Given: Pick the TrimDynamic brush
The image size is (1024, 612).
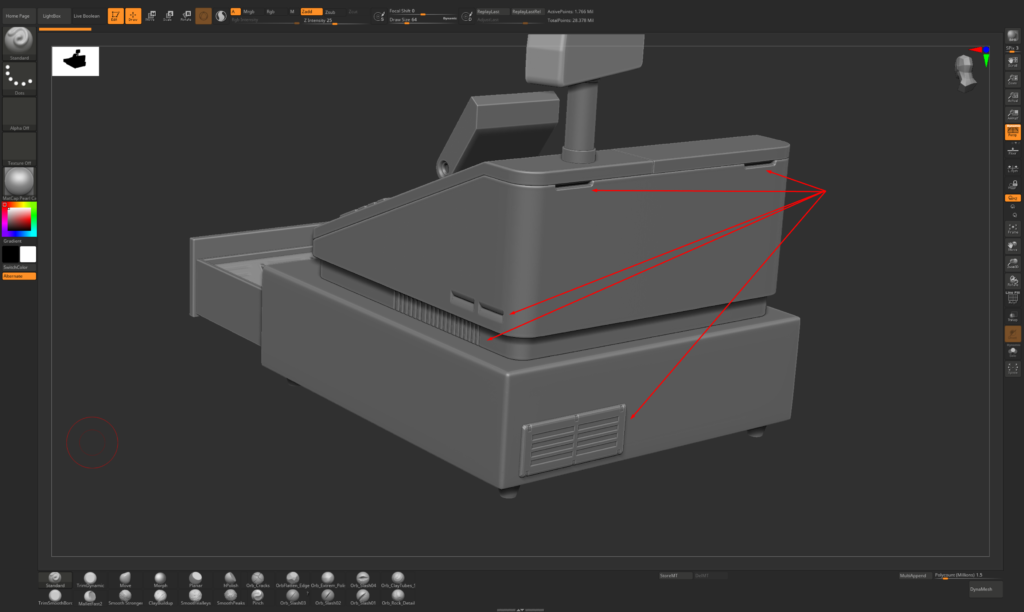Looking at the screenshot, I should coord(90,580).
